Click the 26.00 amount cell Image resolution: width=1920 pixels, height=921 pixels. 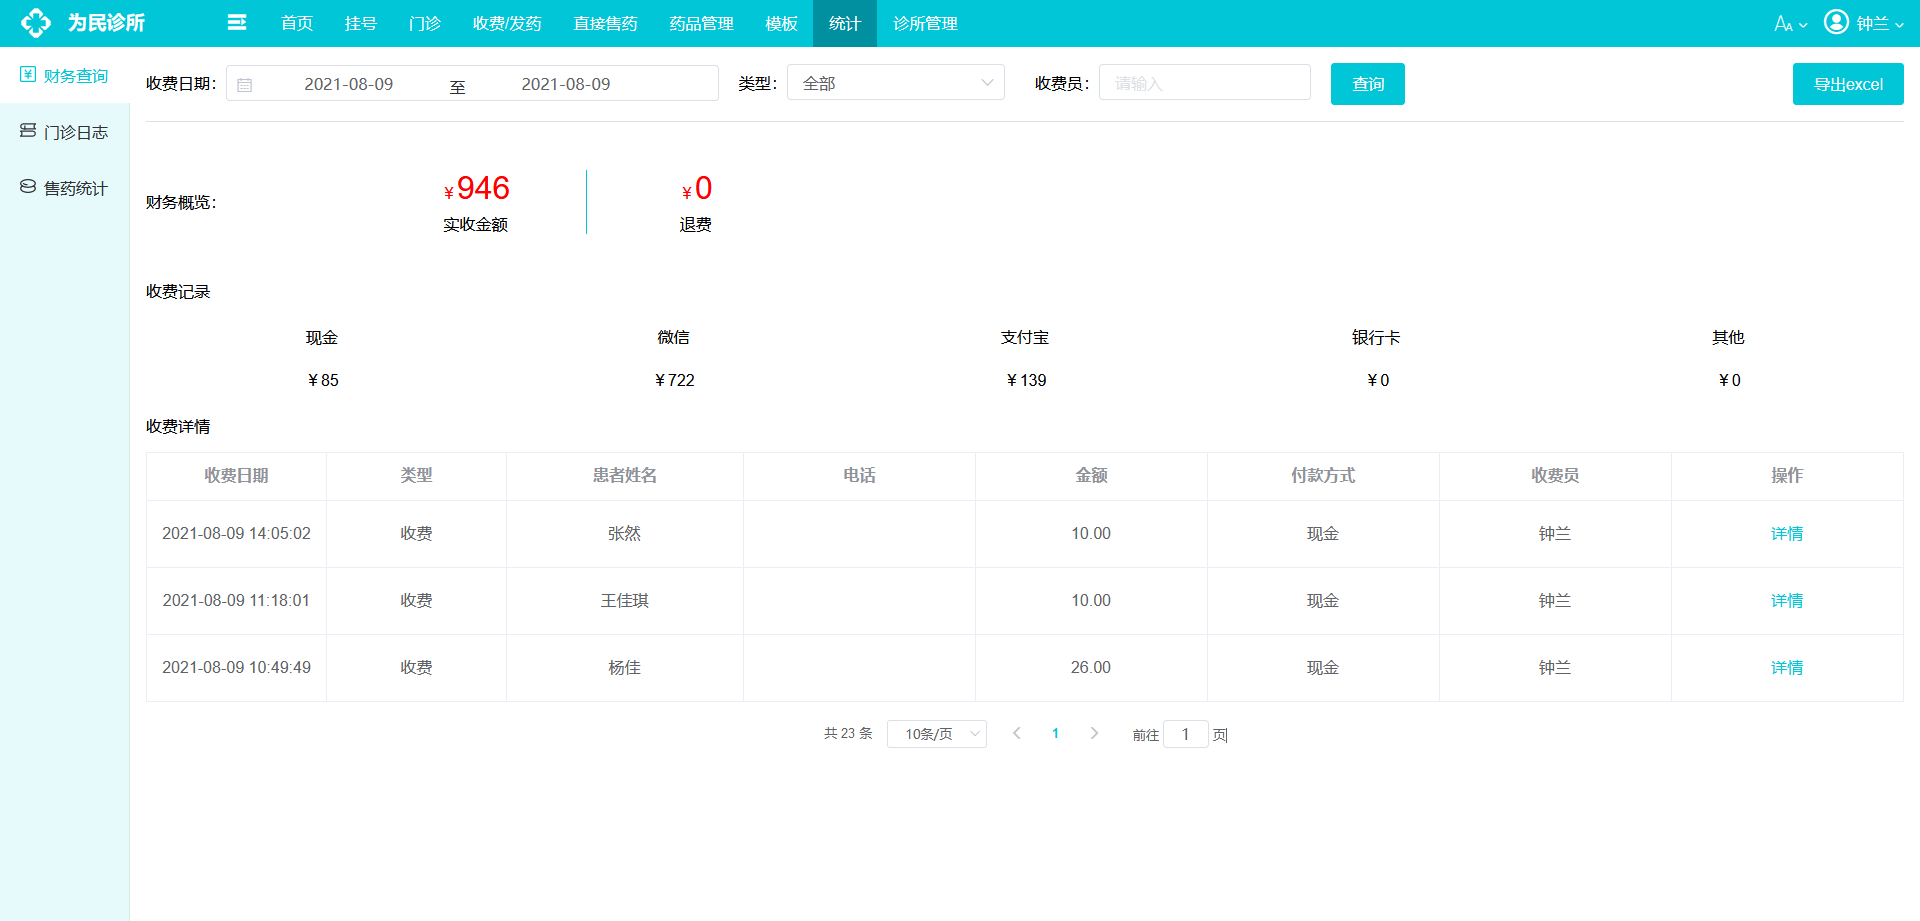[x=1091, y=668]
